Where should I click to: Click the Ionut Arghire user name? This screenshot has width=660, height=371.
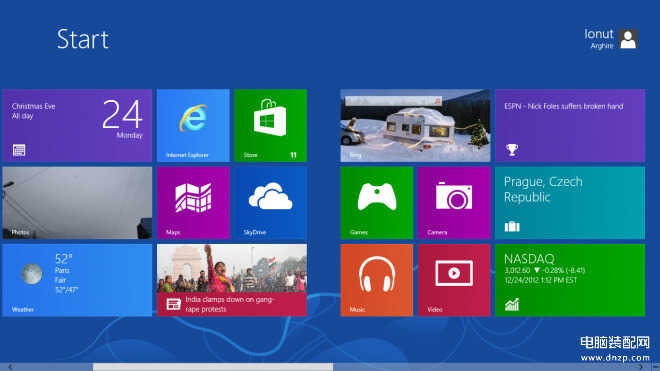pos(599,39)
